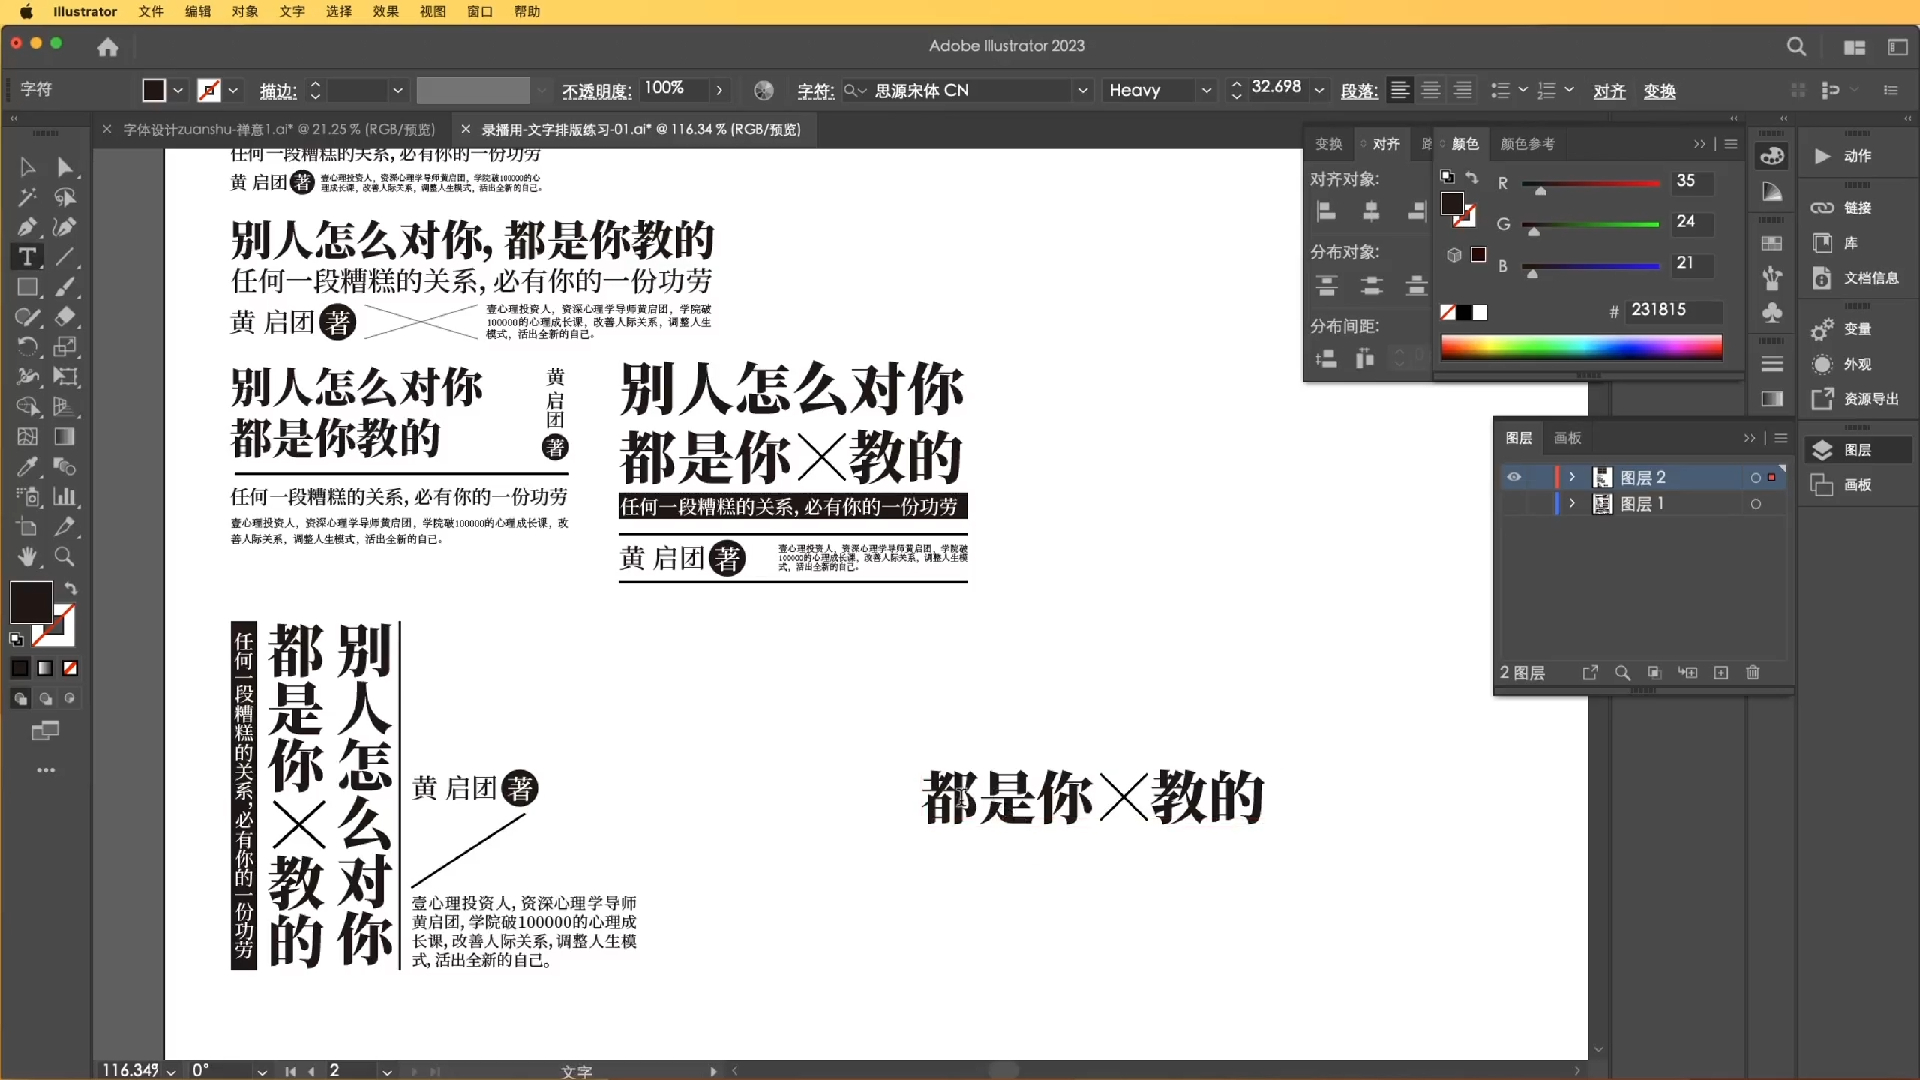Screen dimensions: 1920x1080
Task: Switch to 画板 panel tab
Action: point(1568,436)
